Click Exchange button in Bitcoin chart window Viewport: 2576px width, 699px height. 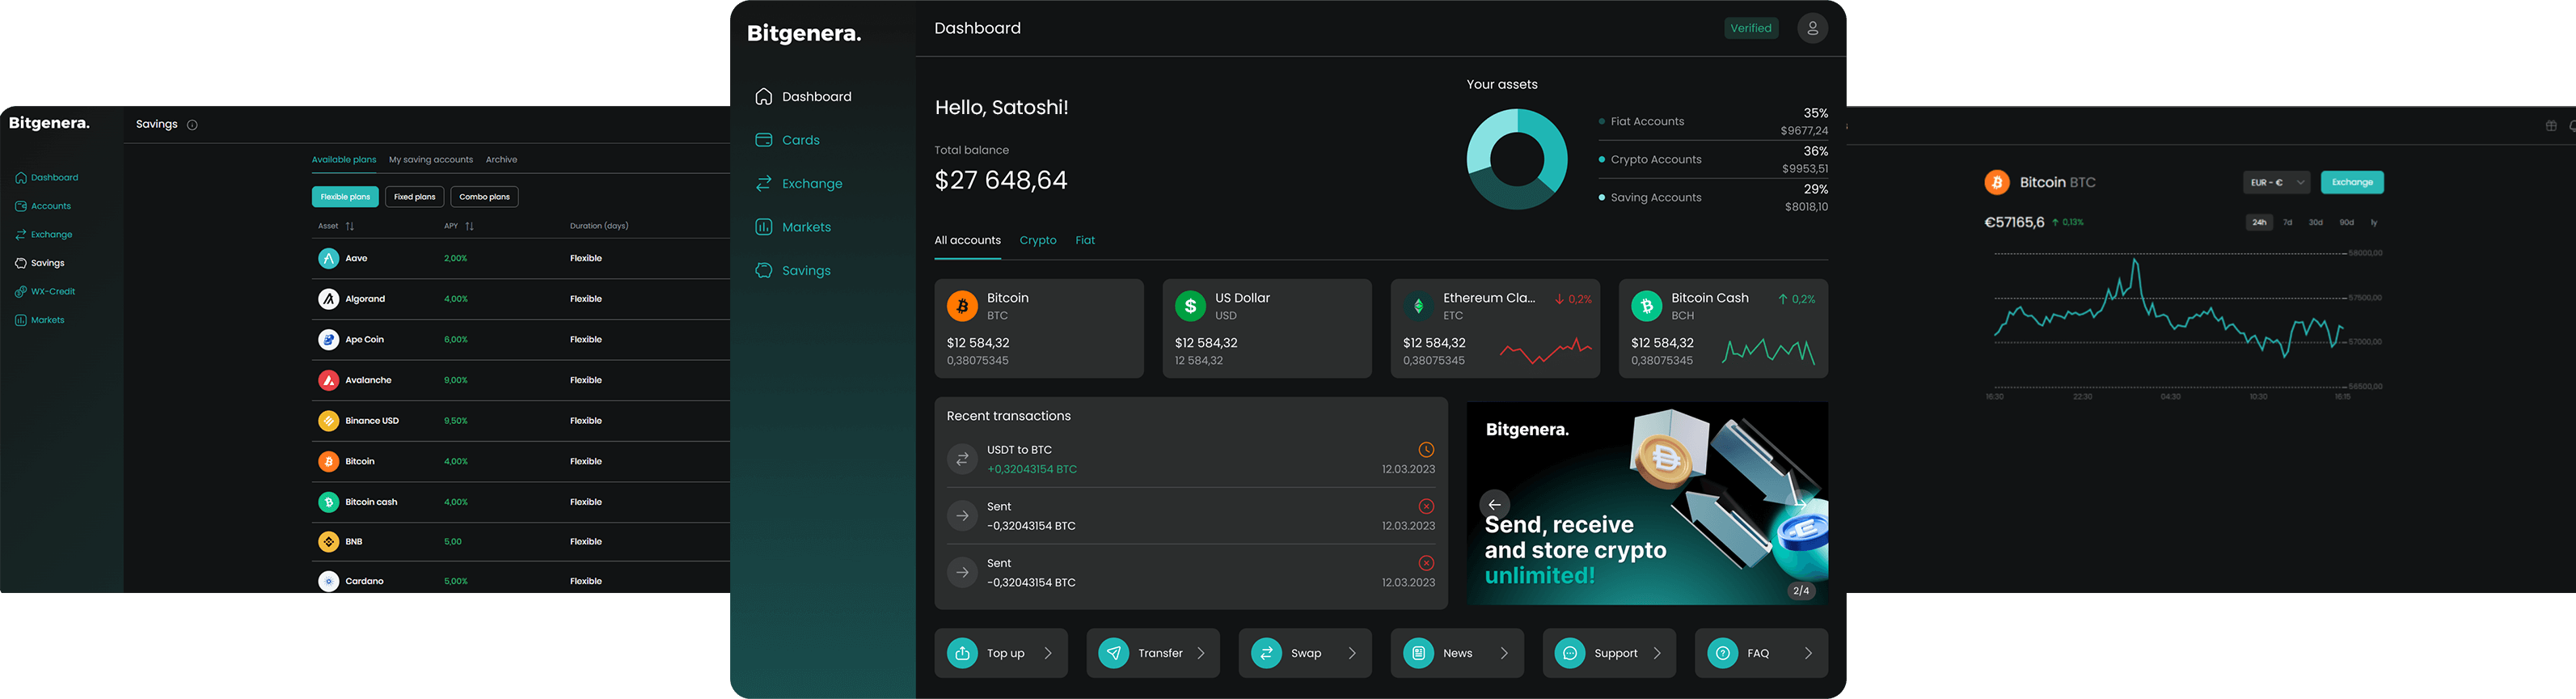pos(2352,182)
